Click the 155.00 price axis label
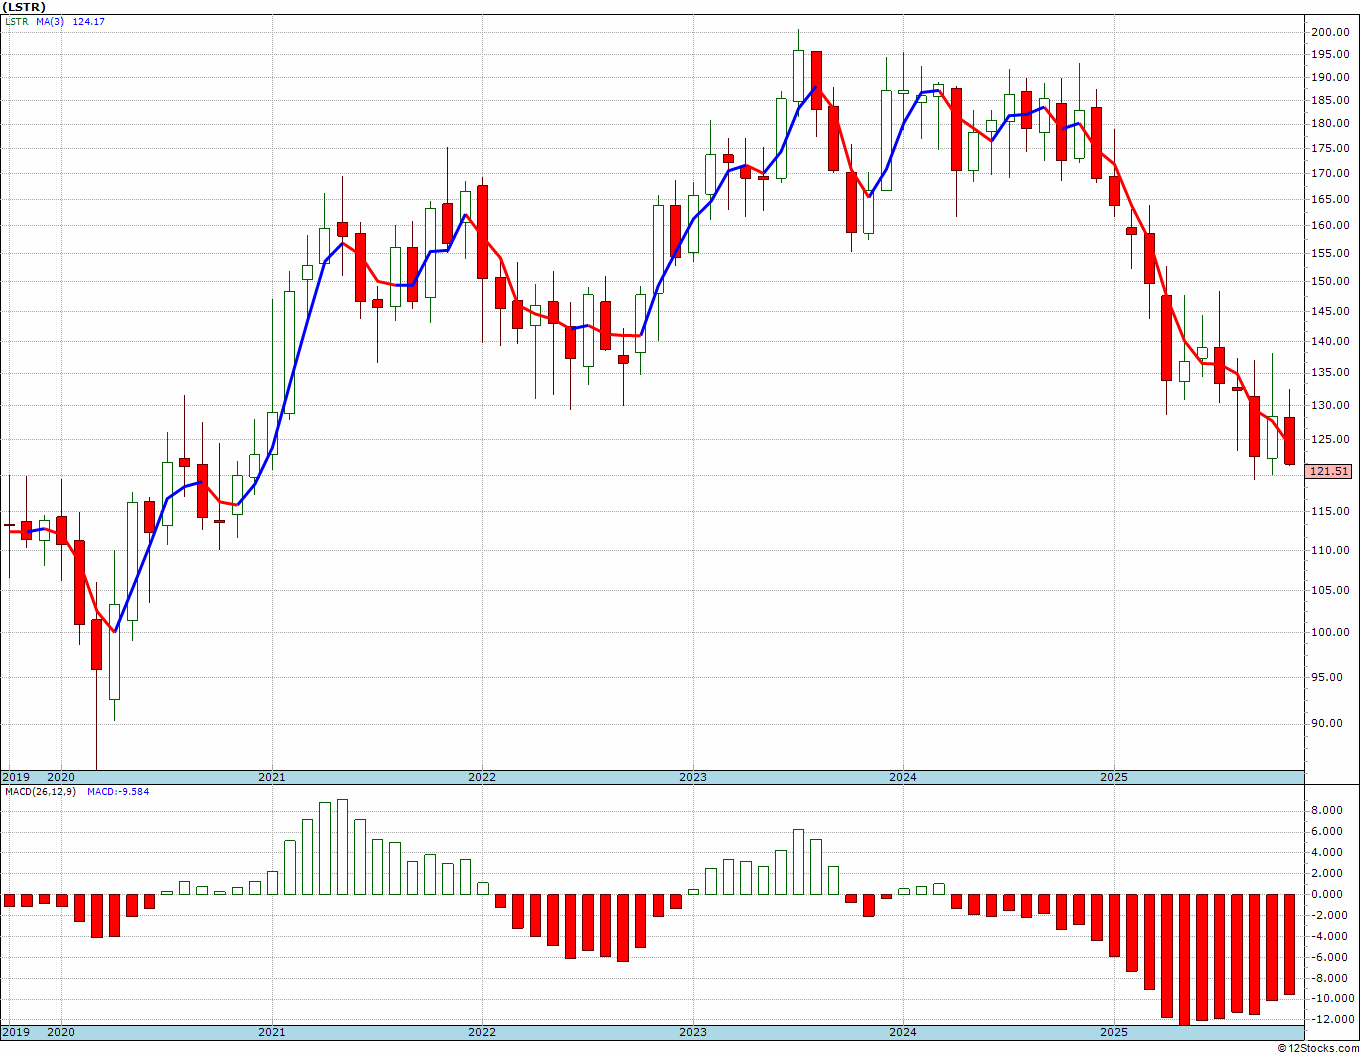The height and width of the screenshot is (1056, 1360). tap(1330, 253)
